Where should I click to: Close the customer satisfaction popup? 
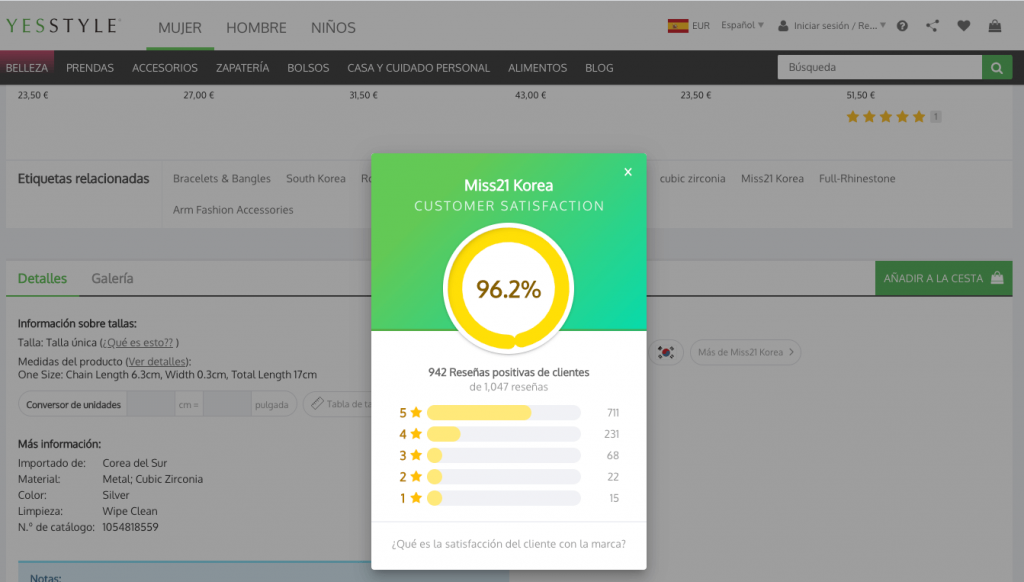click(x=628, y=172)
